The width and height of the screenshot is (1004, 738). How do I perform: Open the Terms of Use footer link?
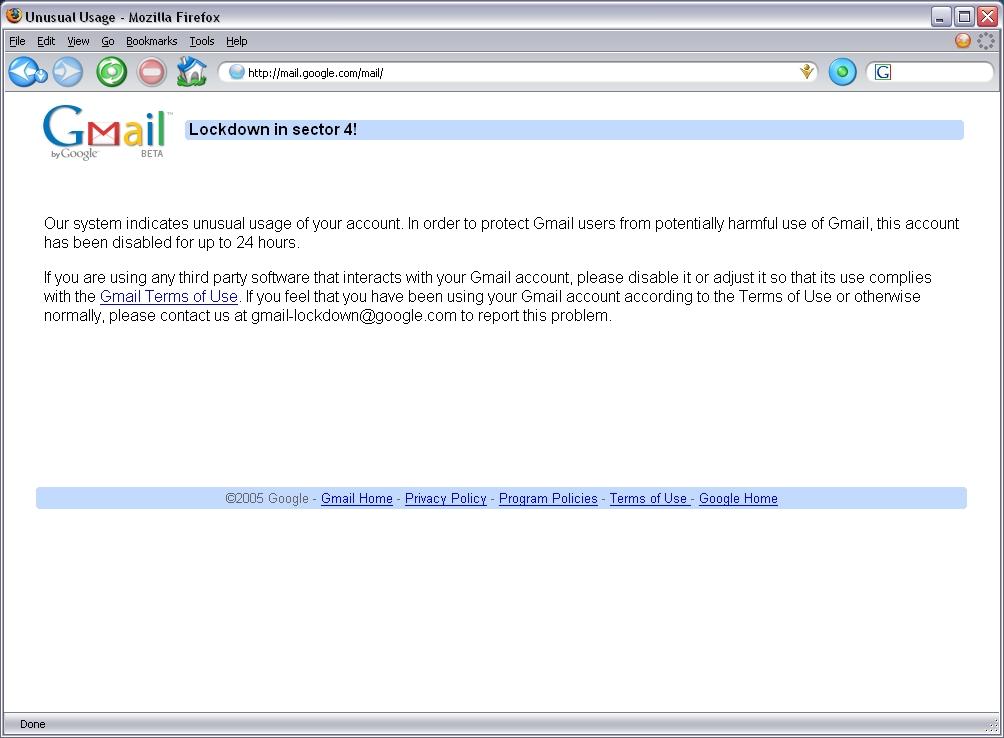649,499
